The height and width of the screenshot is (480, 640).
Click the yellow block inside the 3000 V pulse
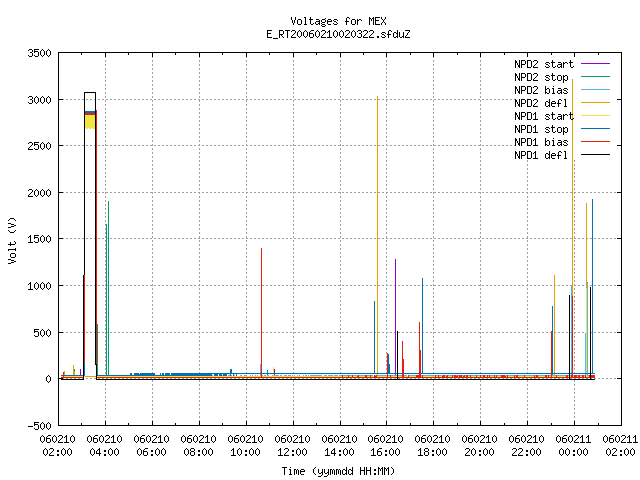[90, 122]
